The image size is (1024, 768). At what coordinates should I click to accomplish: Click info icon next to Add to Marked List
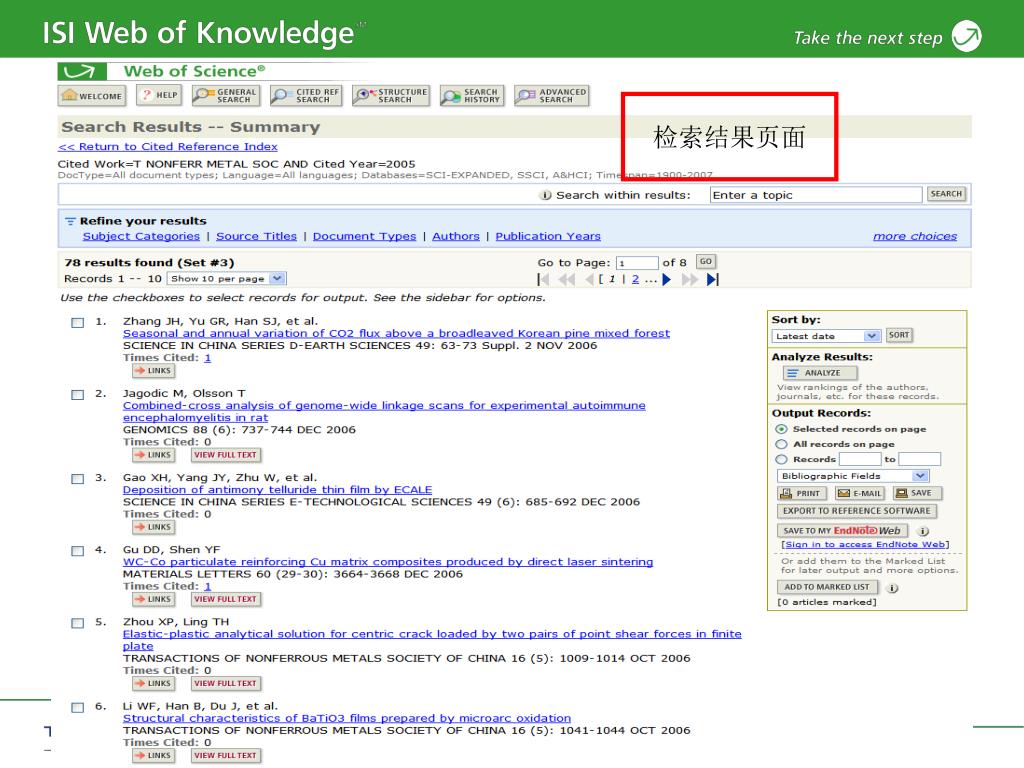893,588
